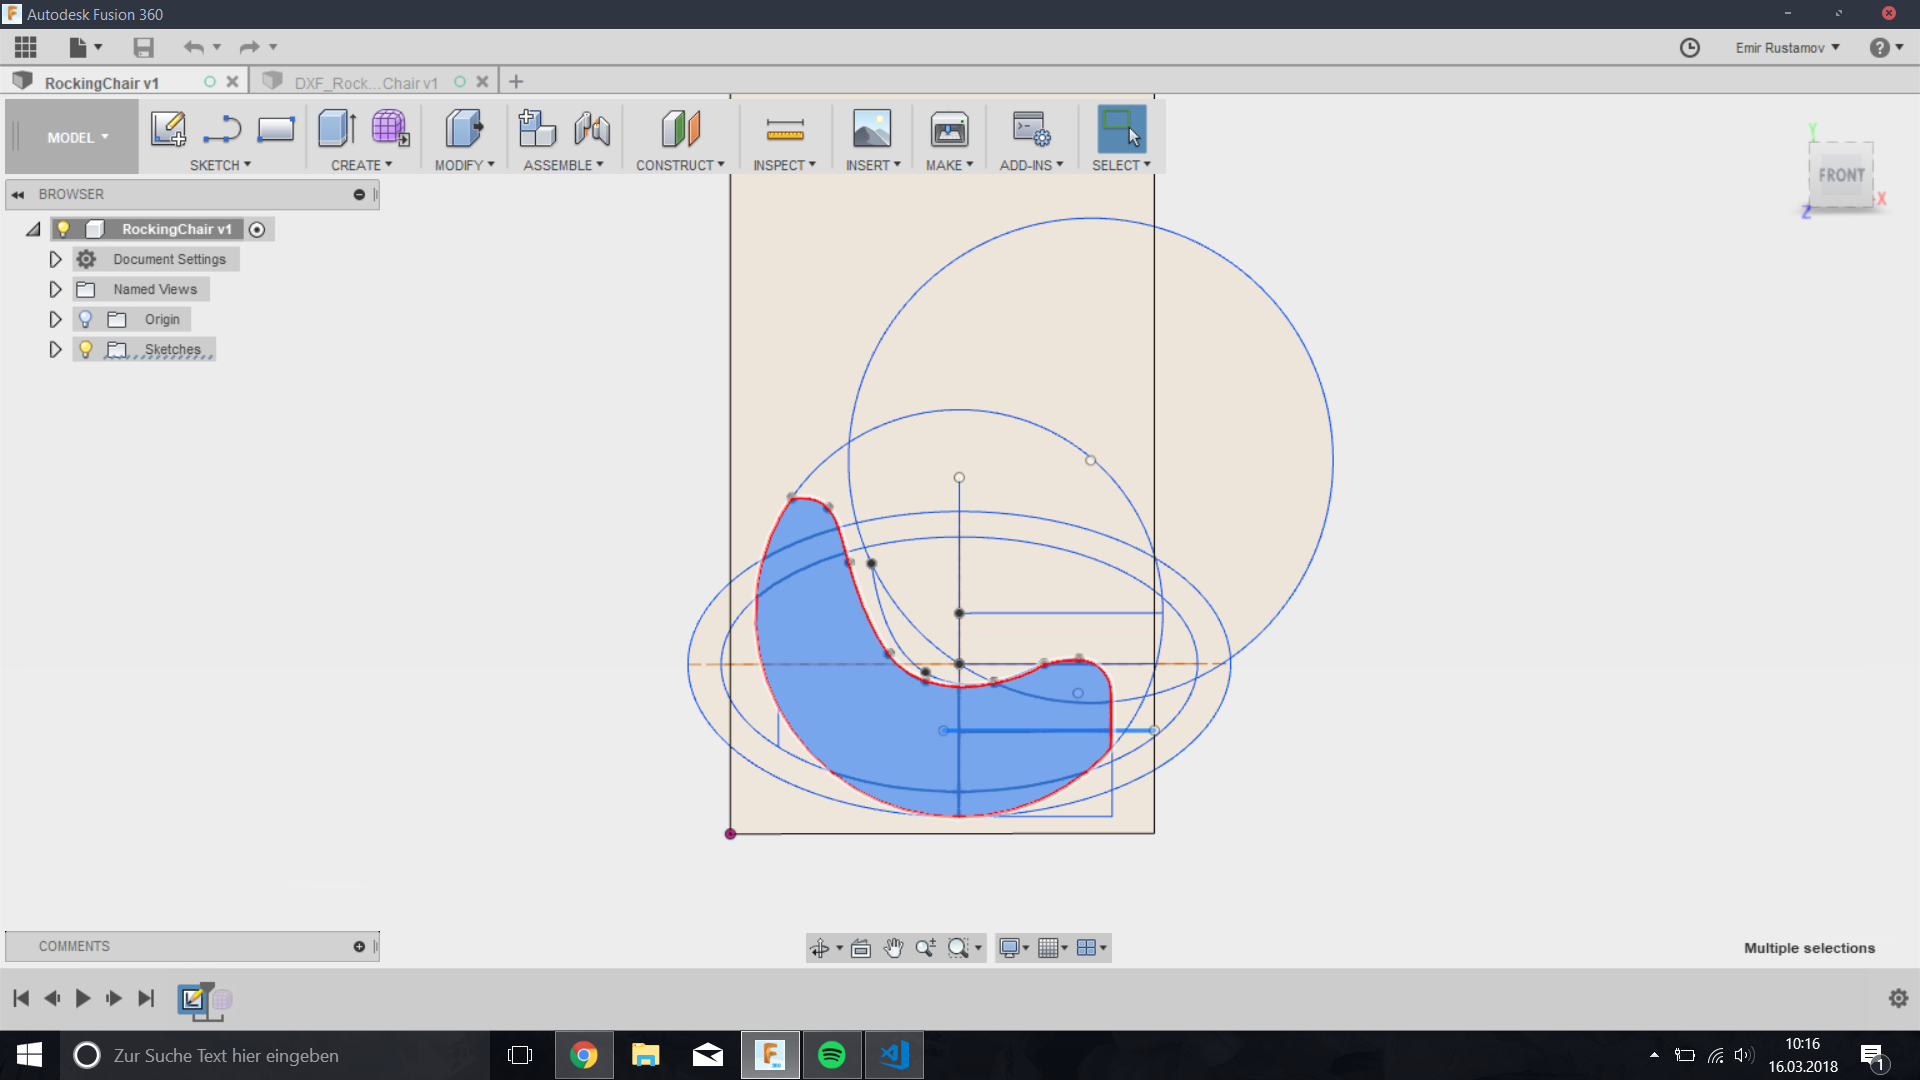1920x1080 pixels.
Task: Expand the Sketches tree node
Action: pos(55,349)
